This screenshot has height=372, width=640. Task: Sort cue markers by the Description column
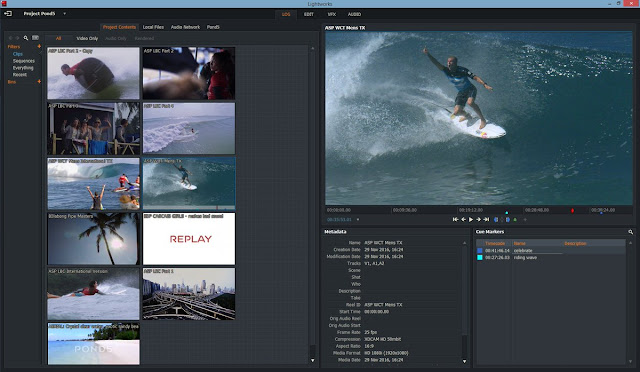575,243
